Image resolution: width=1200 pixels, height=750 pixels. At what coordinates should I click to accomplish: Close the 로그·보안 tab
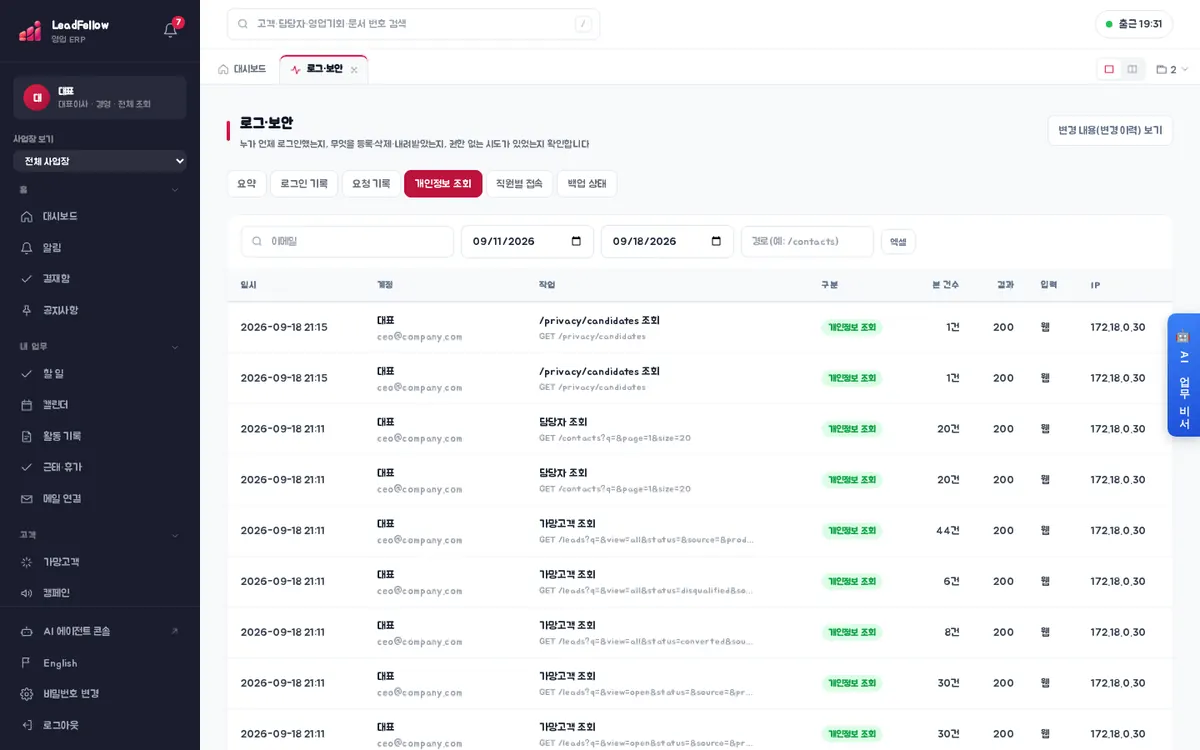(354, 70)
